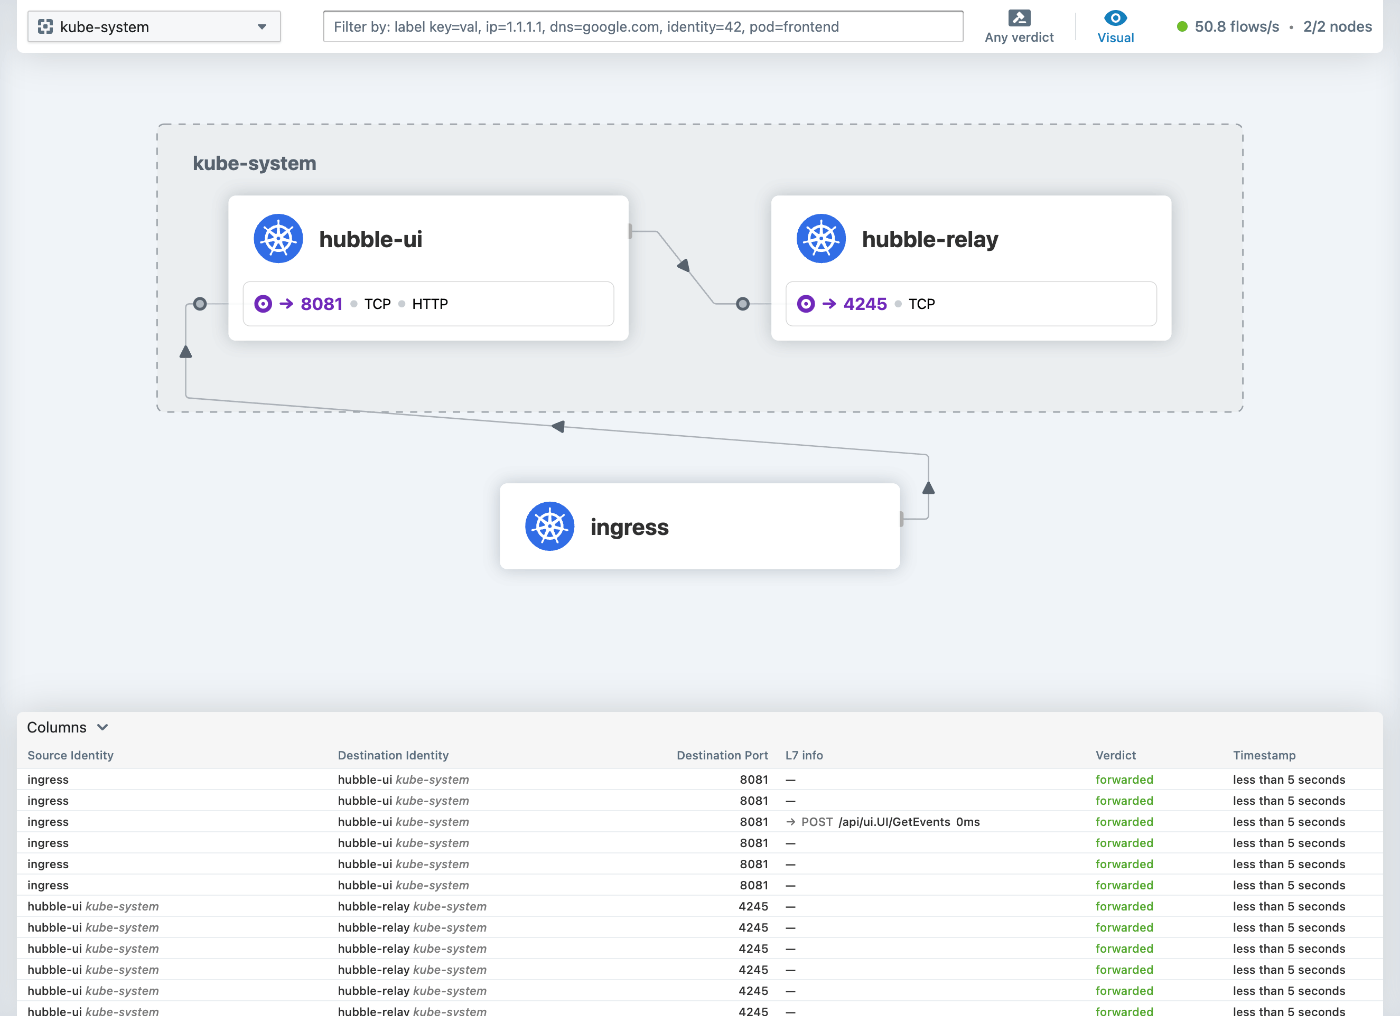This screenshot has width=1400, height=1033.
Task: Click the hubble-relay service card title
Action: (930, 239)
